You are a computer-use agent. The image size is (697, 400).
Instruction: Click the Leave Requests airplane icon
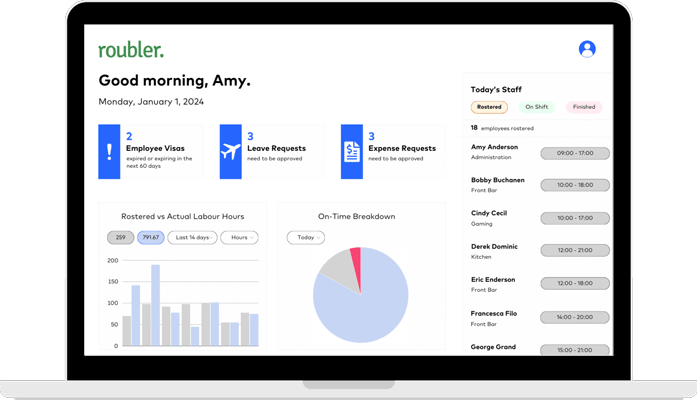tap(231, 152)
